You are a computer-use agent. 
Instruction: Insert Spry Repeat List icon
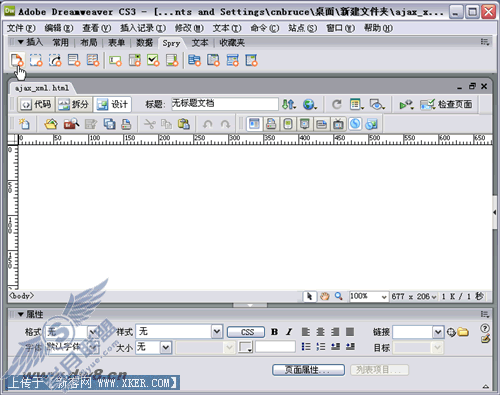74,60
